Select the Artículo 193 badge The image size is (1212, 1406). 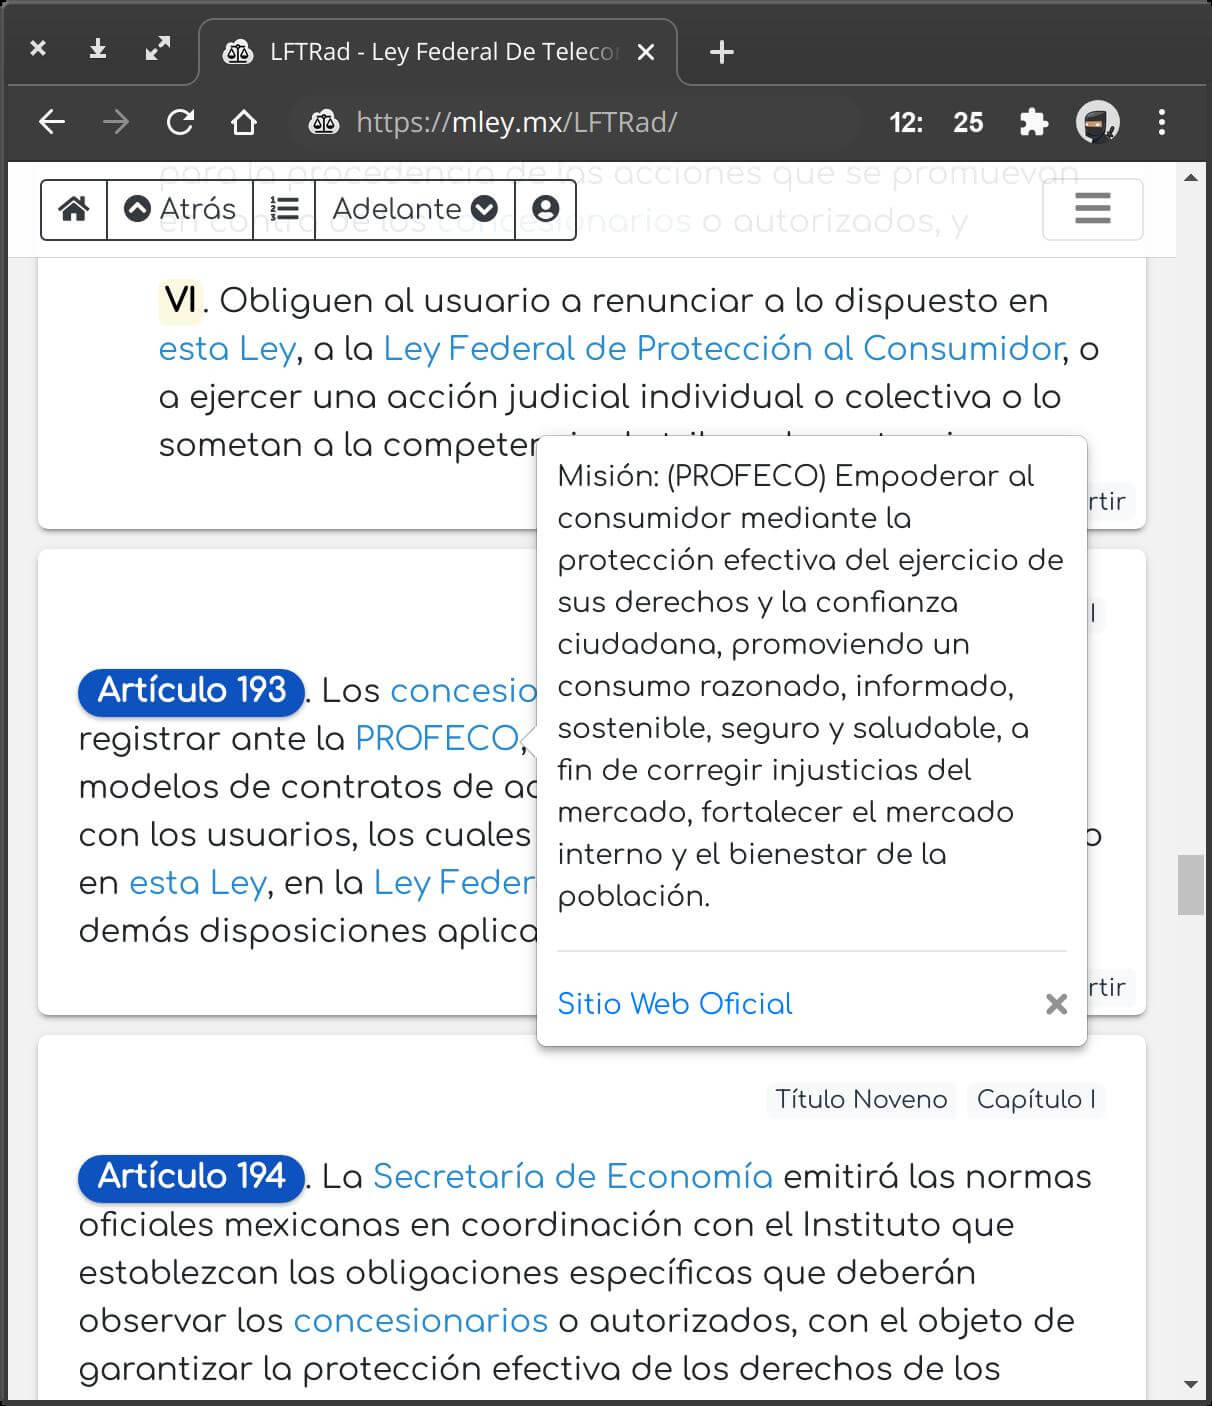191,690
